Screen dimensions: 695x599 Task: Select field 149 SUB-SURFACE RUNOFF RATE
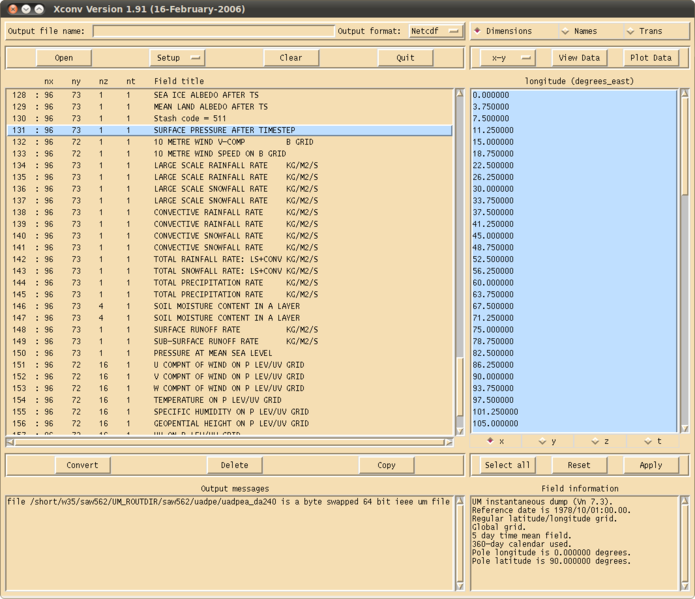point(230,341)
